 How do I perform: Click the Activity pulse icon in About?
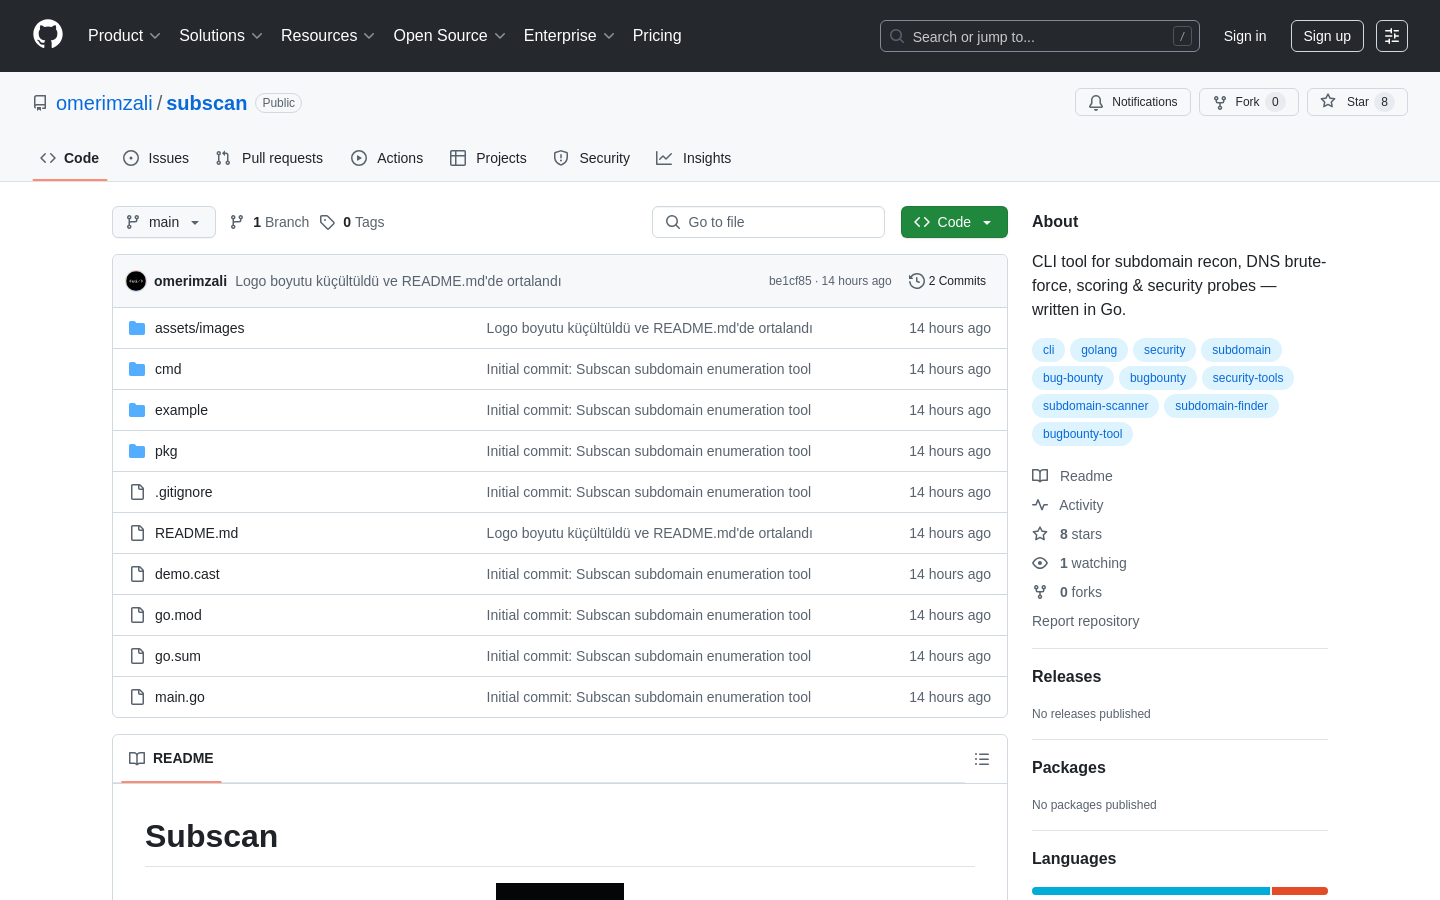click(x=1040, y=505)
